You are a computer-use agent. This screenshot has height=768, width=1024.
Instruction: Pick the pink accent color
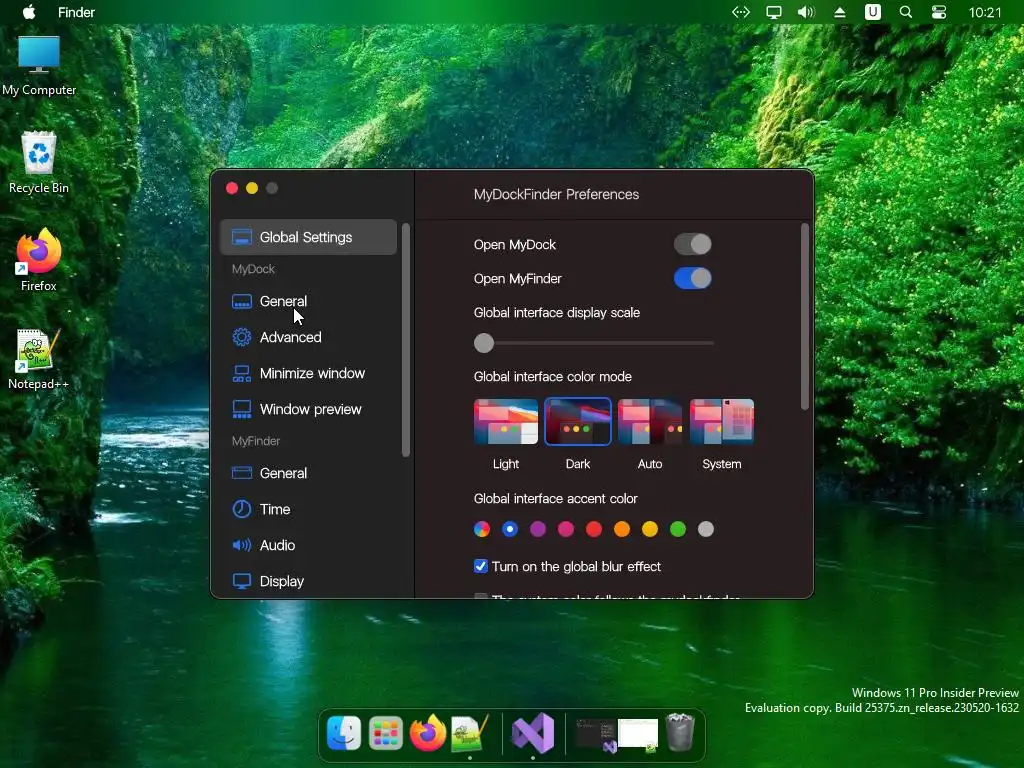566,529
